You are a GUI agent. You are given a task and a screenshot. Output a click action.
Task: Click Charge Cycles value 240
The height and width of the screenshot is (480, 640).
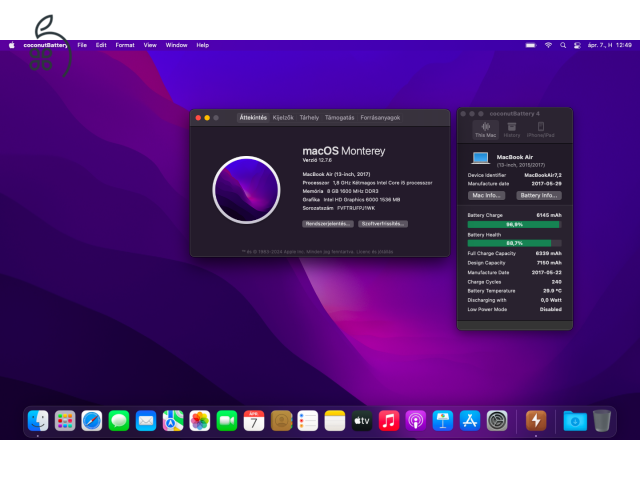556,282
